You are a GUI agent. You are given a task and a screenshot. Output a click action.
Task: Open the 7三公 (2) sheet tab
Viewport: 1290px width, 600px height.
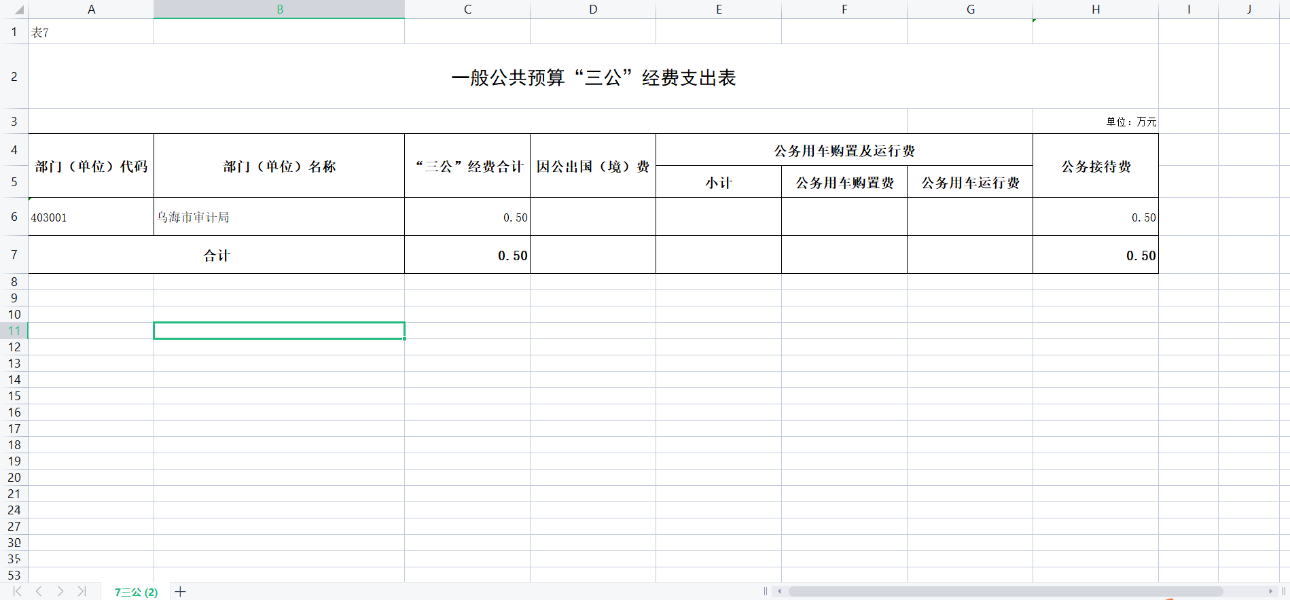(x=136, y=592)
